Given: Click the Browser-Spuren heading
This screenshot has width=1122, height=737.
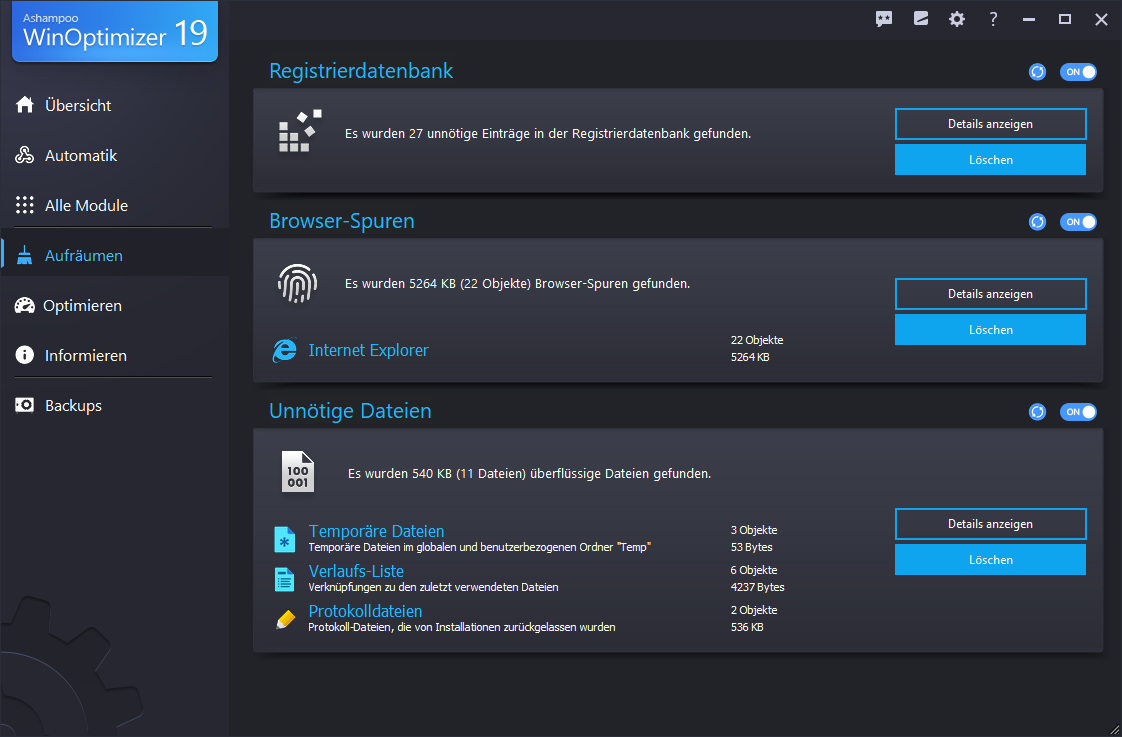Looking at the screenshot, I should [x=342, y=221].
